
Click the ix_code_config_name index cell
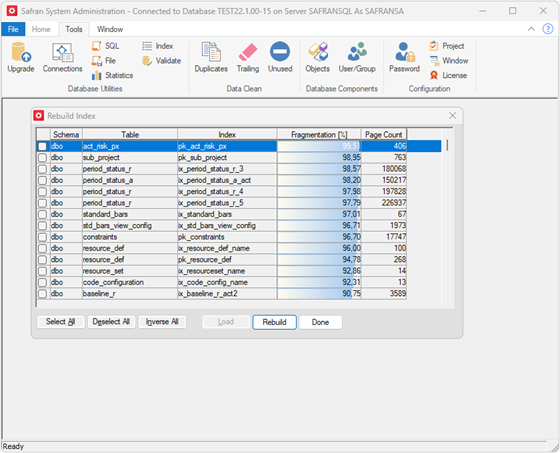(x=227, y=282)
